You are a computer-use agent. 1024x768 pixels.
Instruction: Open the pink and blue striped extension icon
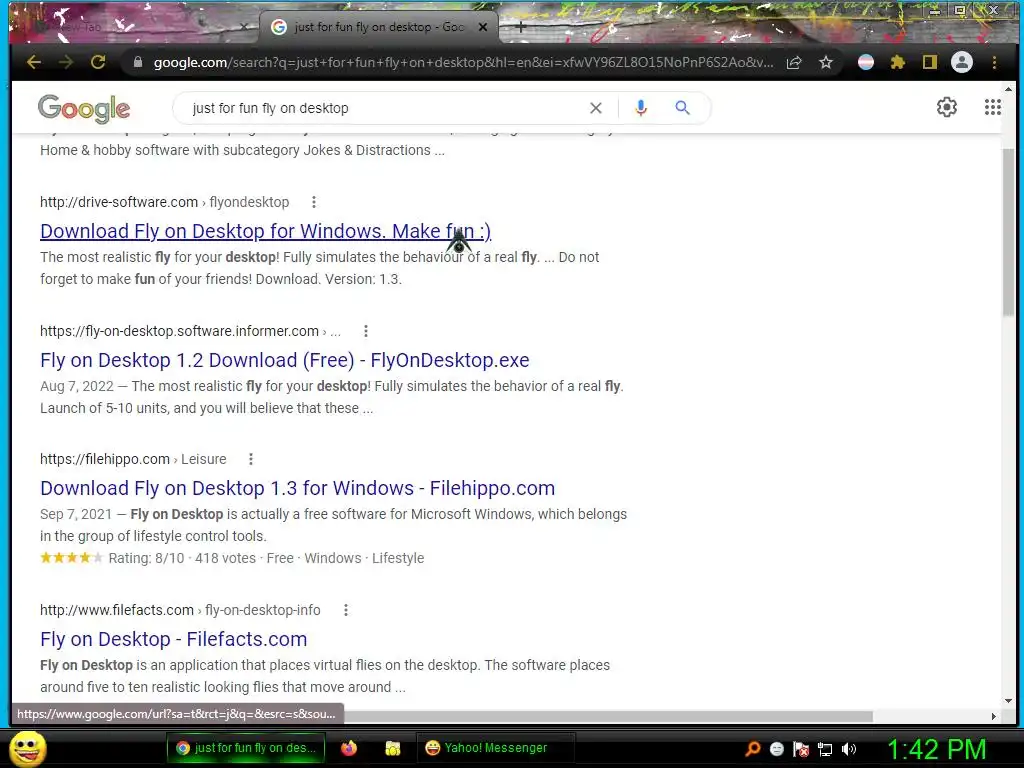(x=866, y=62)
